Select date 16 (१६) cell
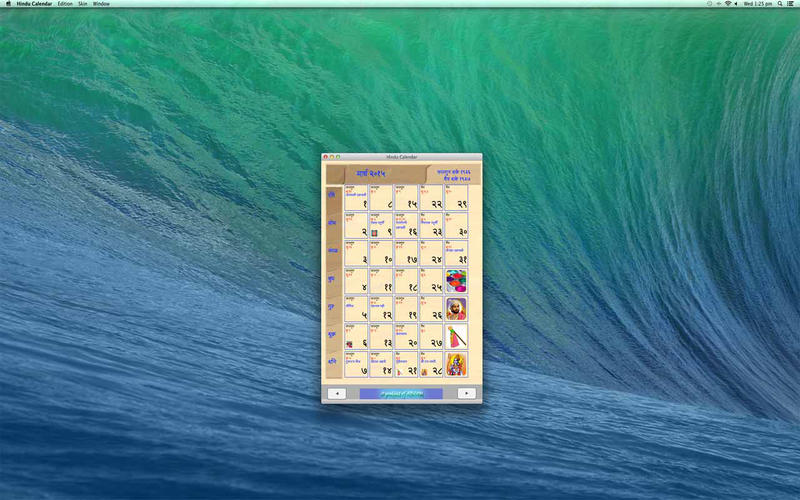 pos(406,225)
